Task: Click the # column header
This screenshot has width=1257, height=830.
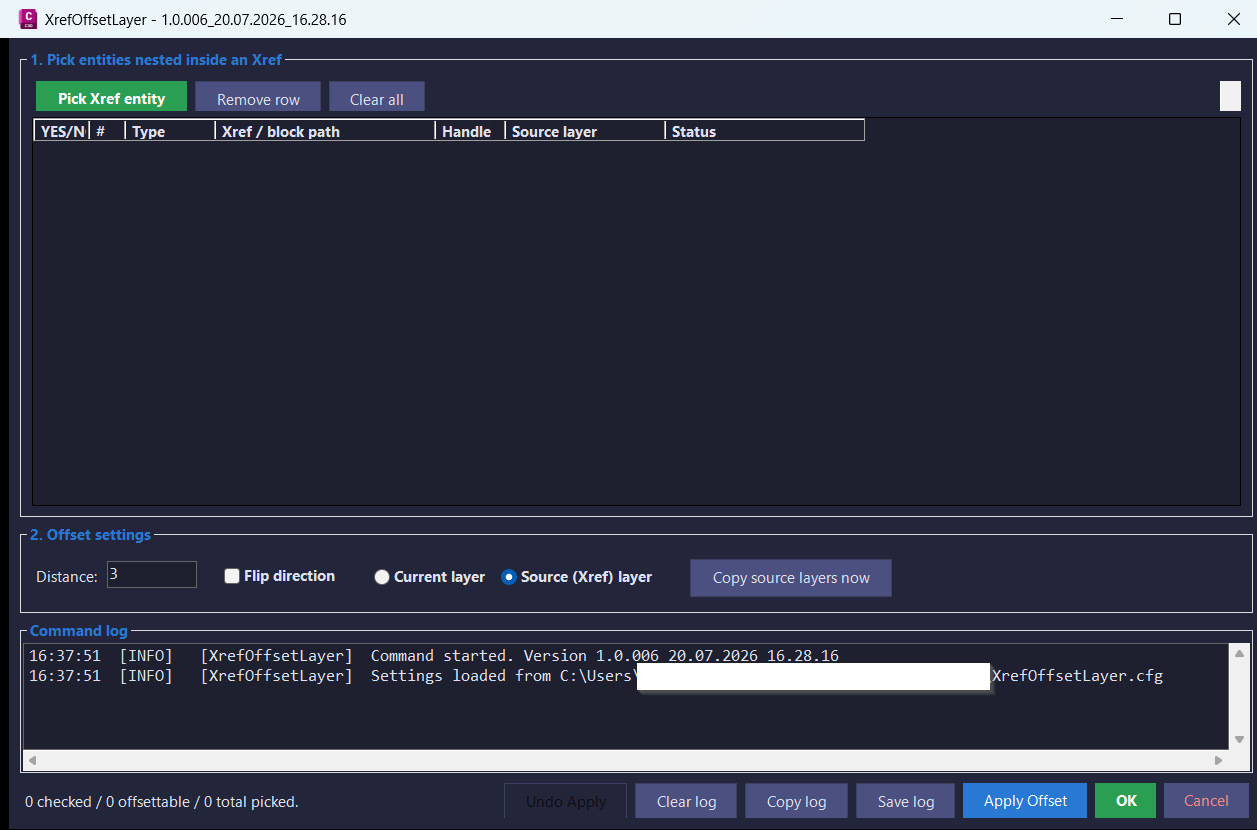Action: pyautogui.click(x=106, y=131)
